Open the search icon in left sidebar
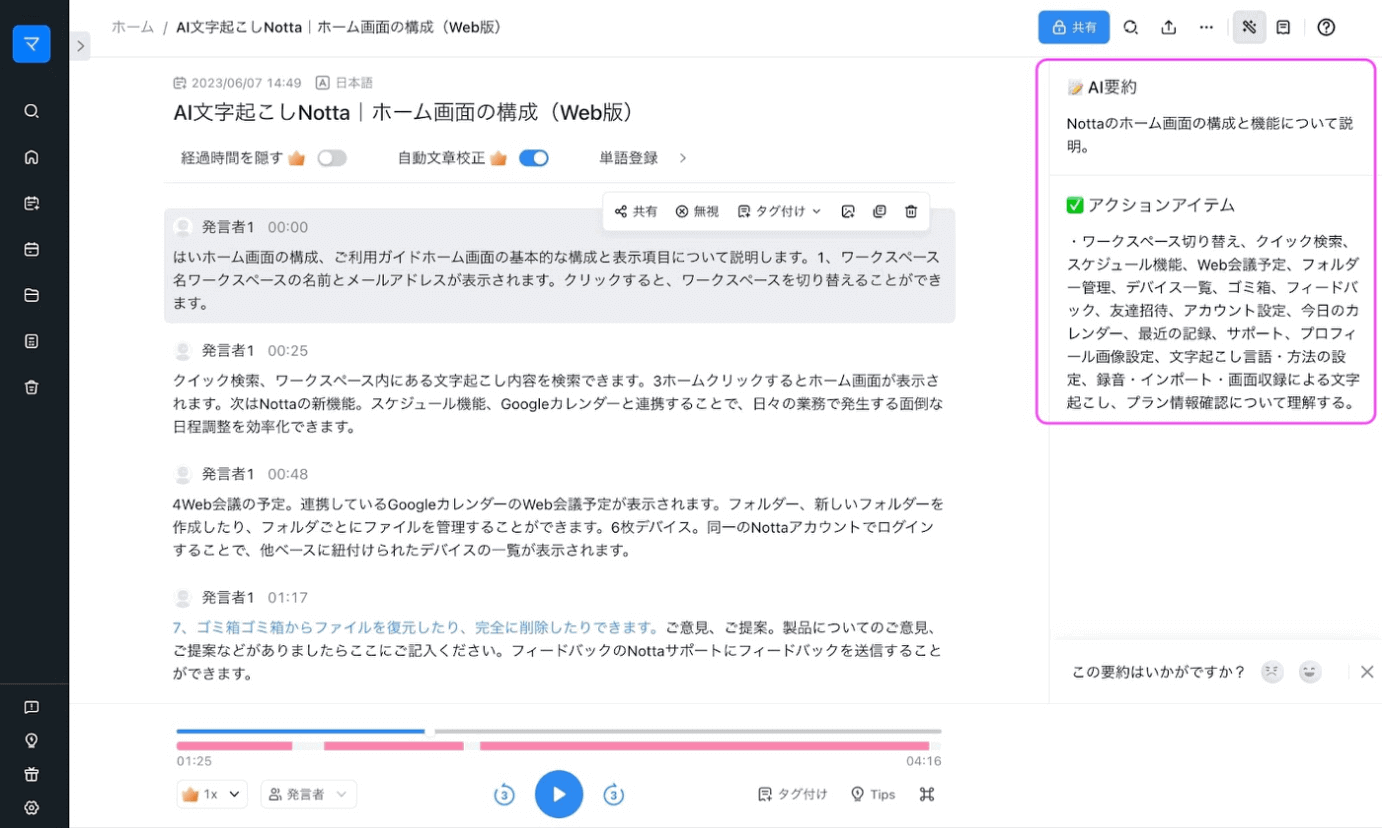 point(31,111)
